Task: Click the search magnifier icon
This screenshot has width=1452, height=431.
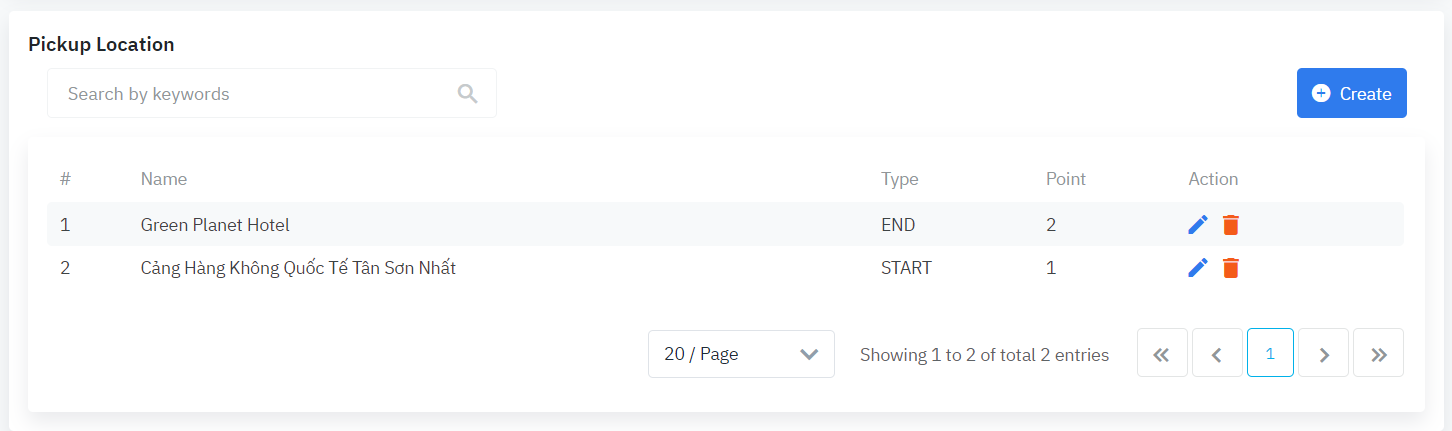Action: pos(467,93)
